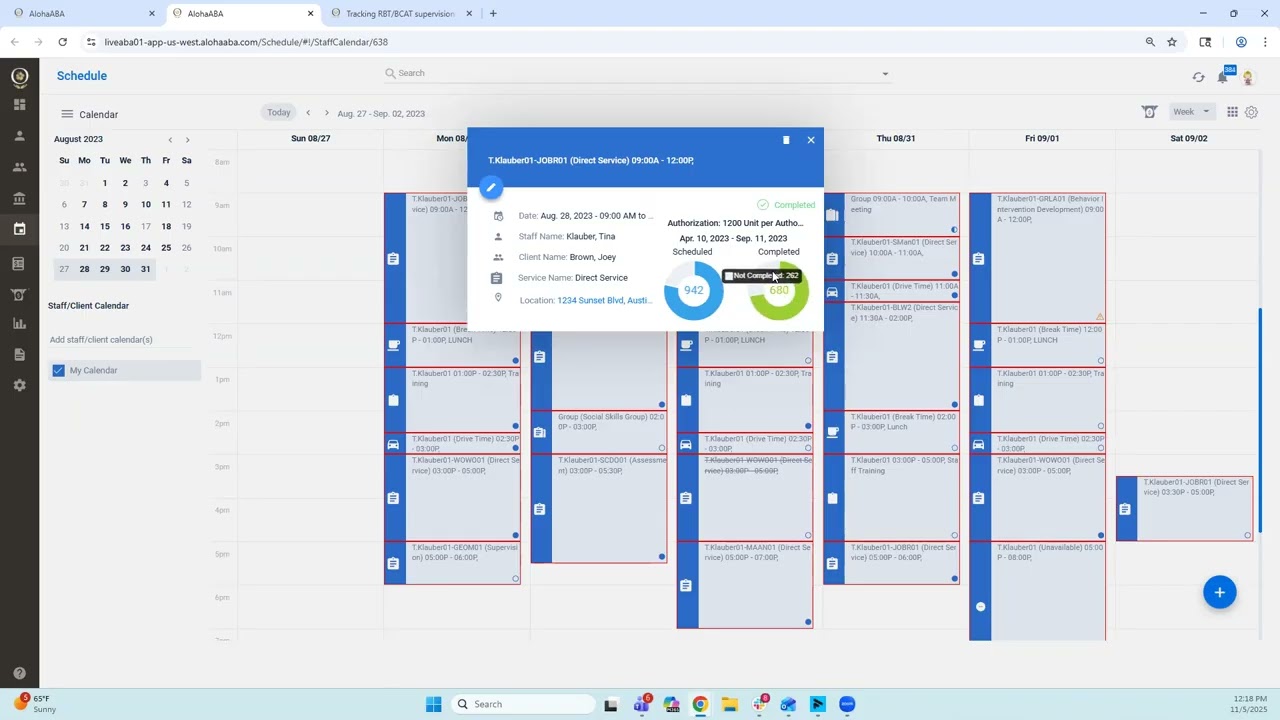Go to next month in mini calendar
The image size is (1280, 720).
(x=187, y=140)
